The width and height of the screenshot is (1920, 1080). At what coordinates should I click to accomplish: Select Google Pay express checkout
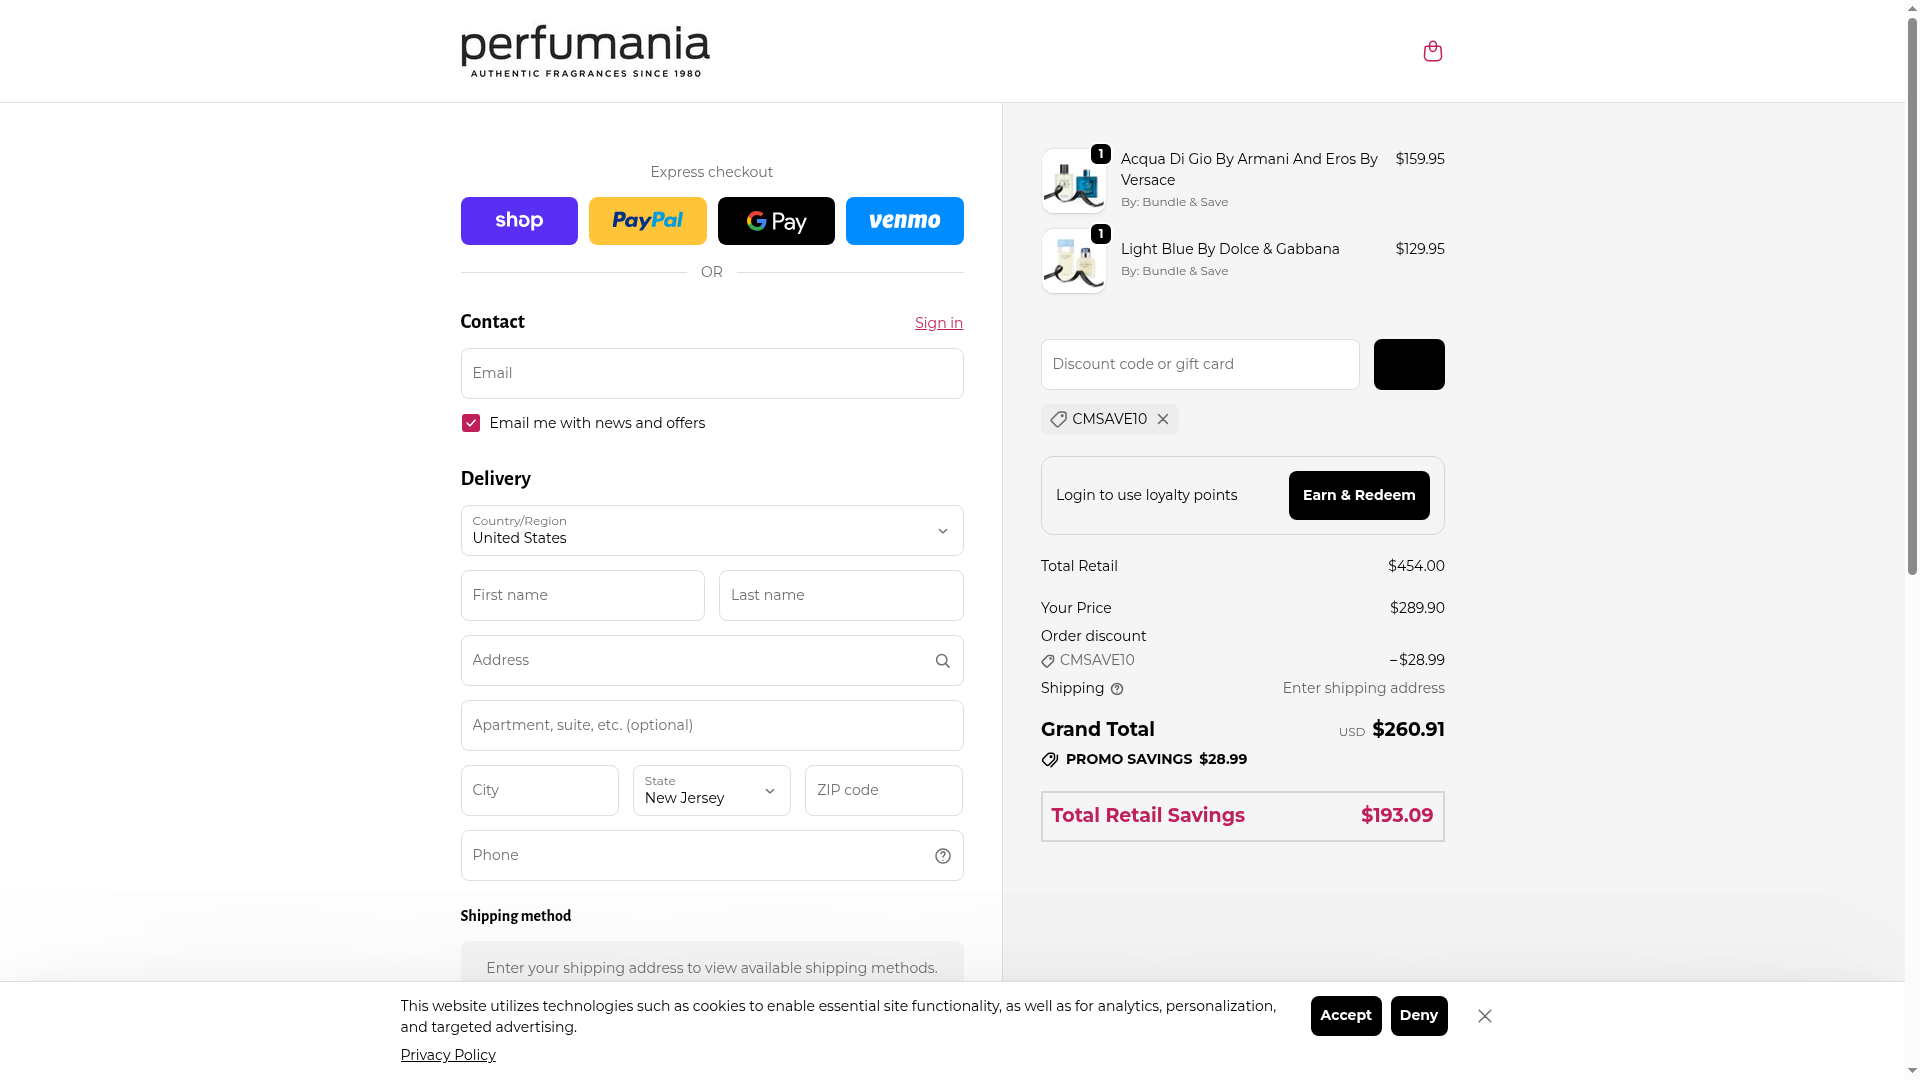(776, 221)
